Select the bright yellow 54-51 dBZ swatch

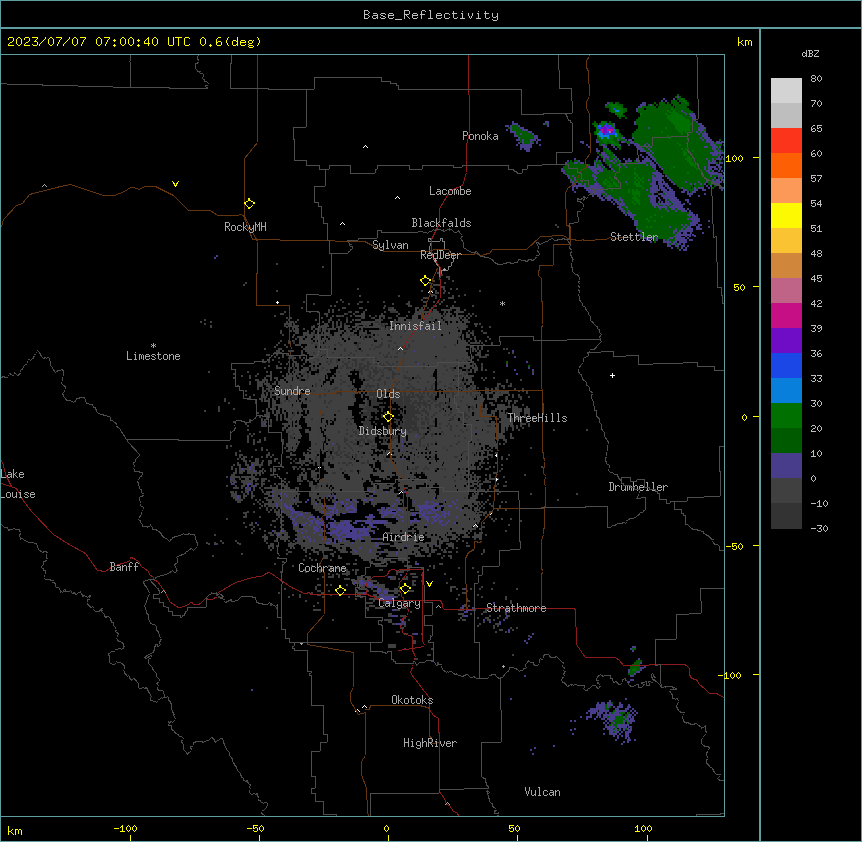[786, 215]
